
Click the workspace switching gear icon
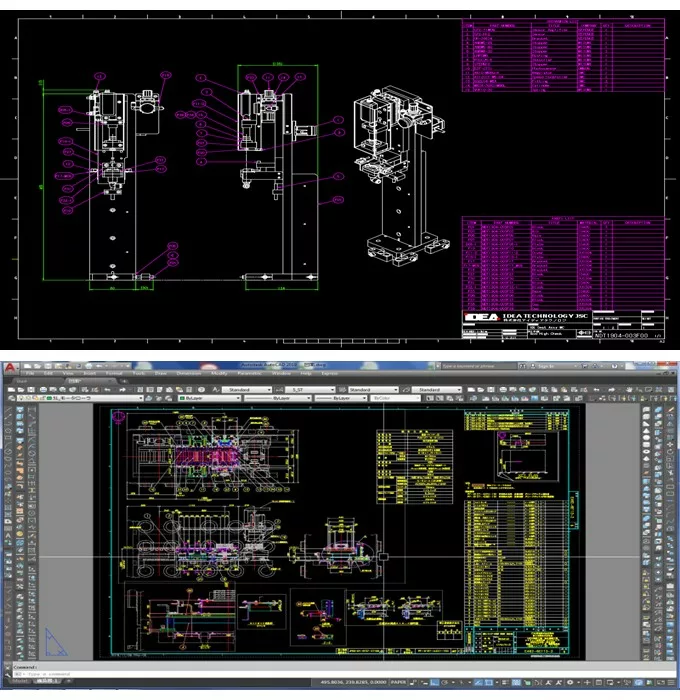[x=570, y=682]
